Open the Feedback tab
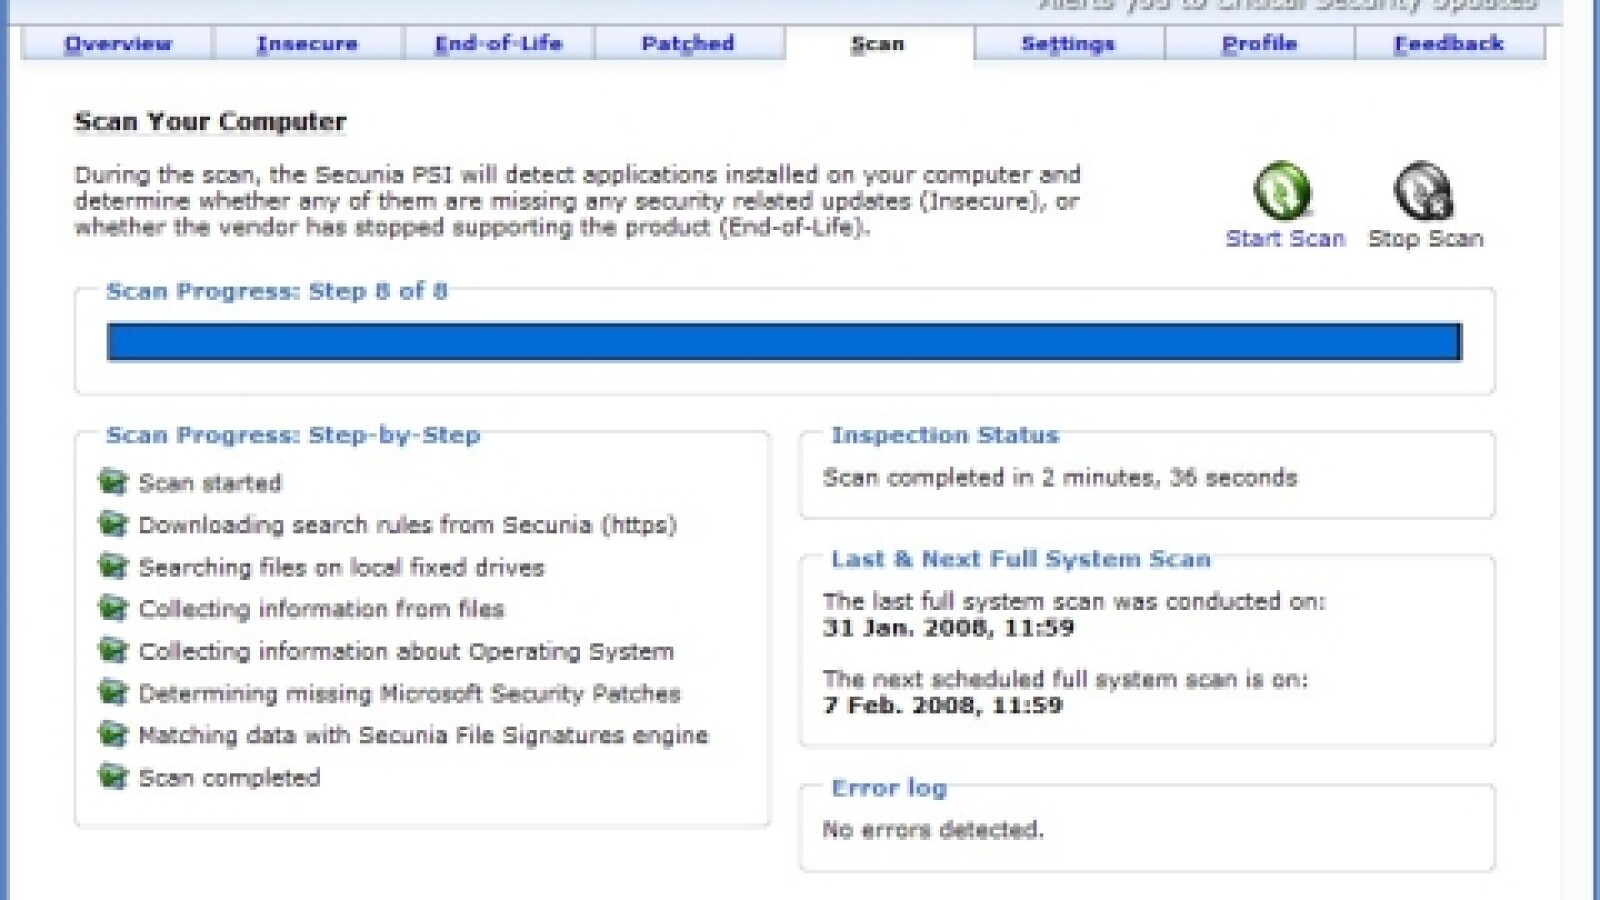 (1448, 44)
